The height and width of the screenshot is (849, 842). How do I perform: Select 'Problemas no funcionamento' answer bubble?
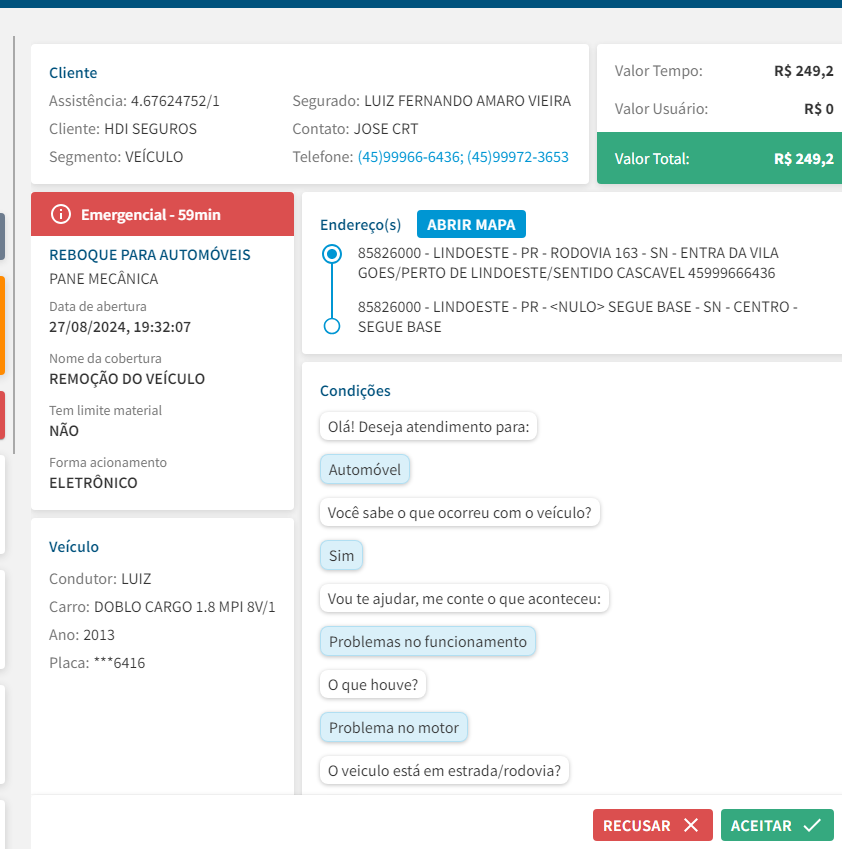point(428,641)
